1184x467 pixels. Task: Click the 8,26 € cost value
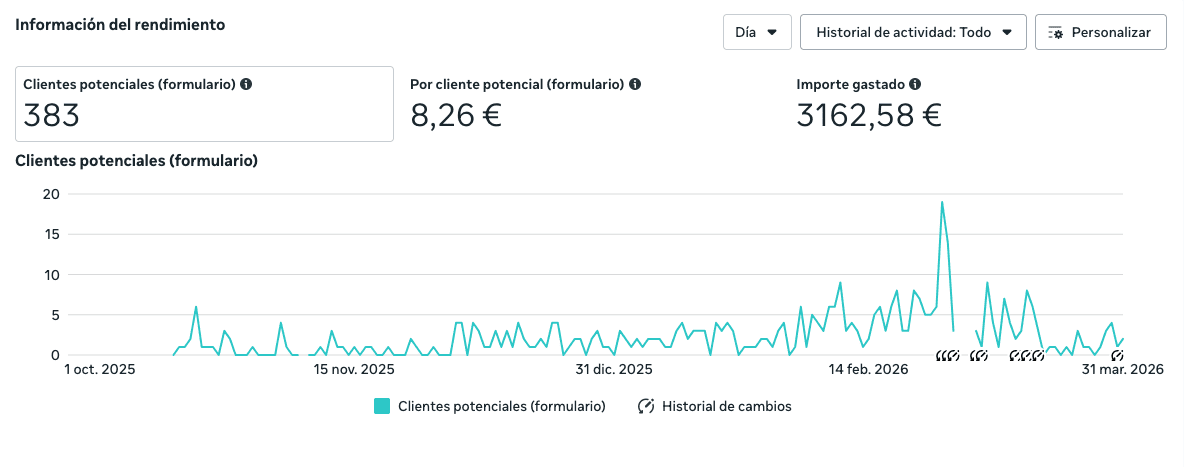pos(456,116)
